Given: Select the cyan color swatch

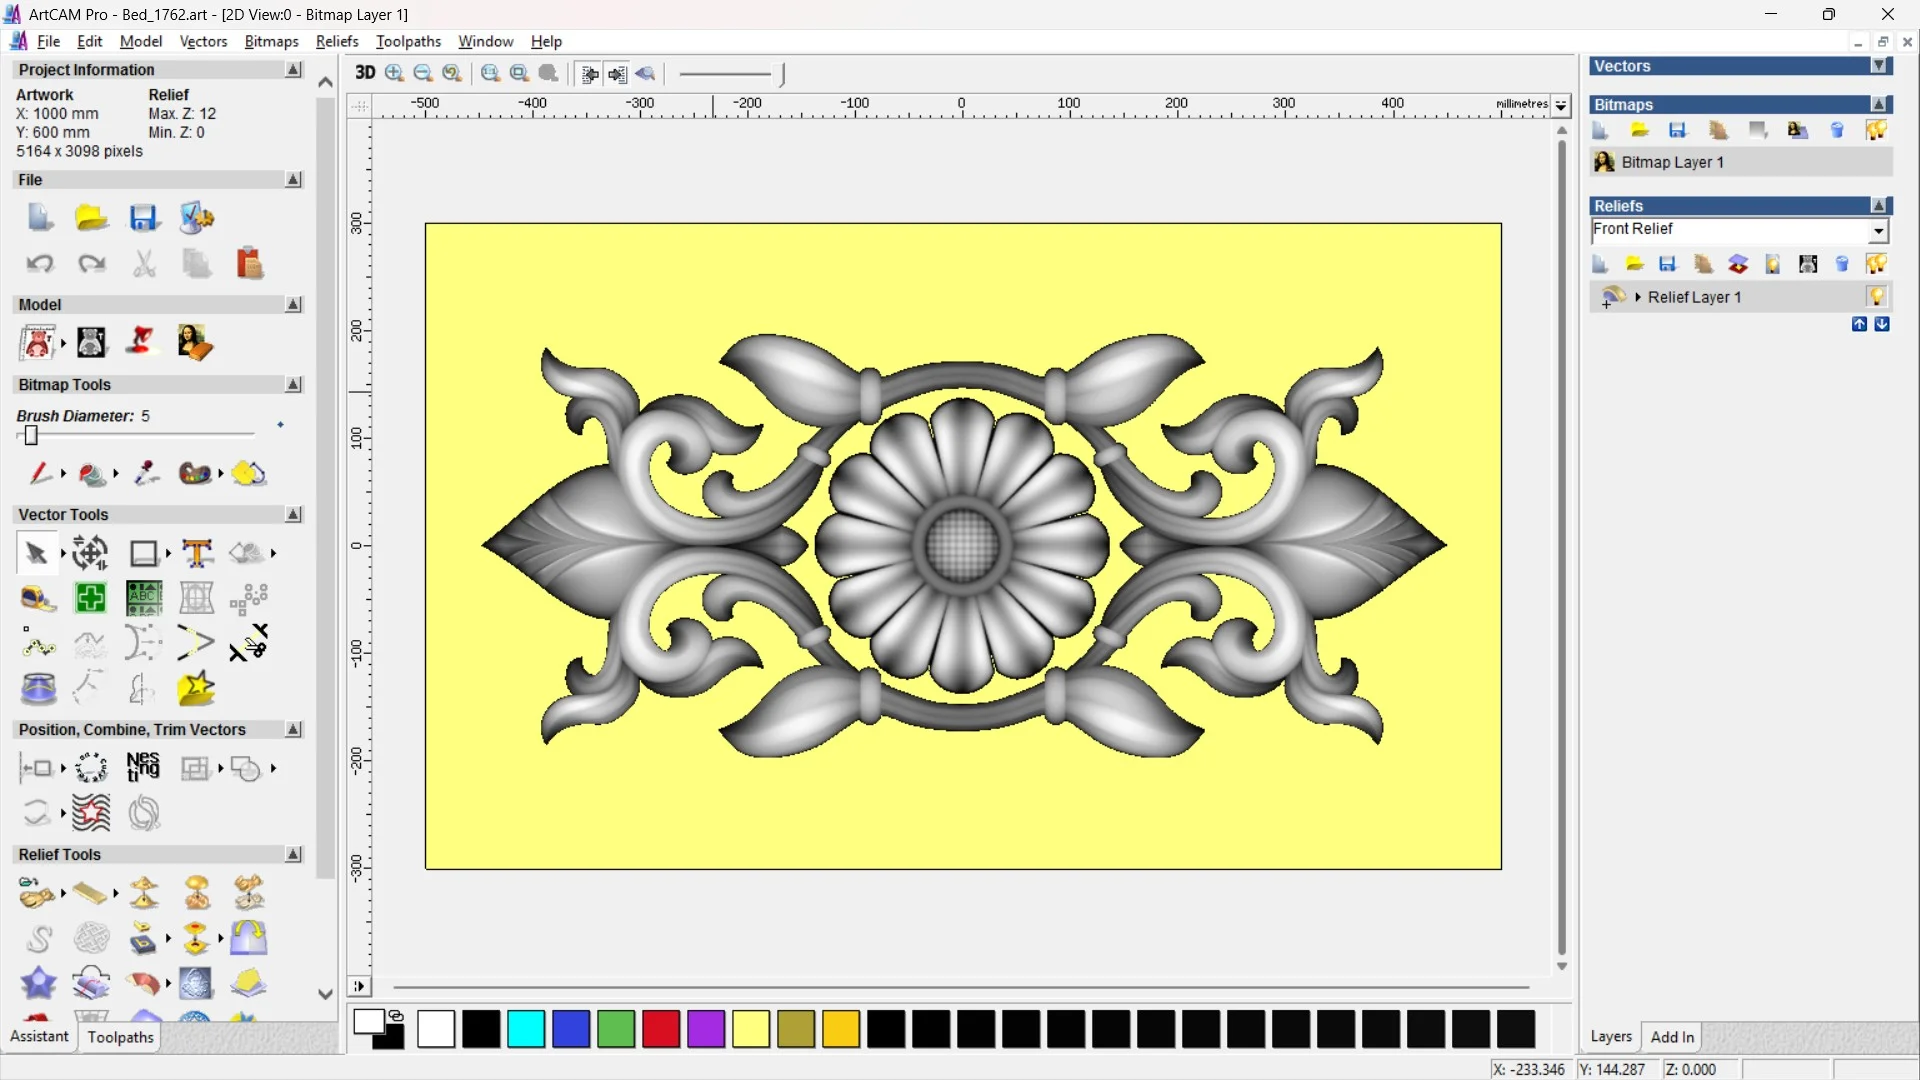Looking at the screenshot, I should click(526, 1029).
